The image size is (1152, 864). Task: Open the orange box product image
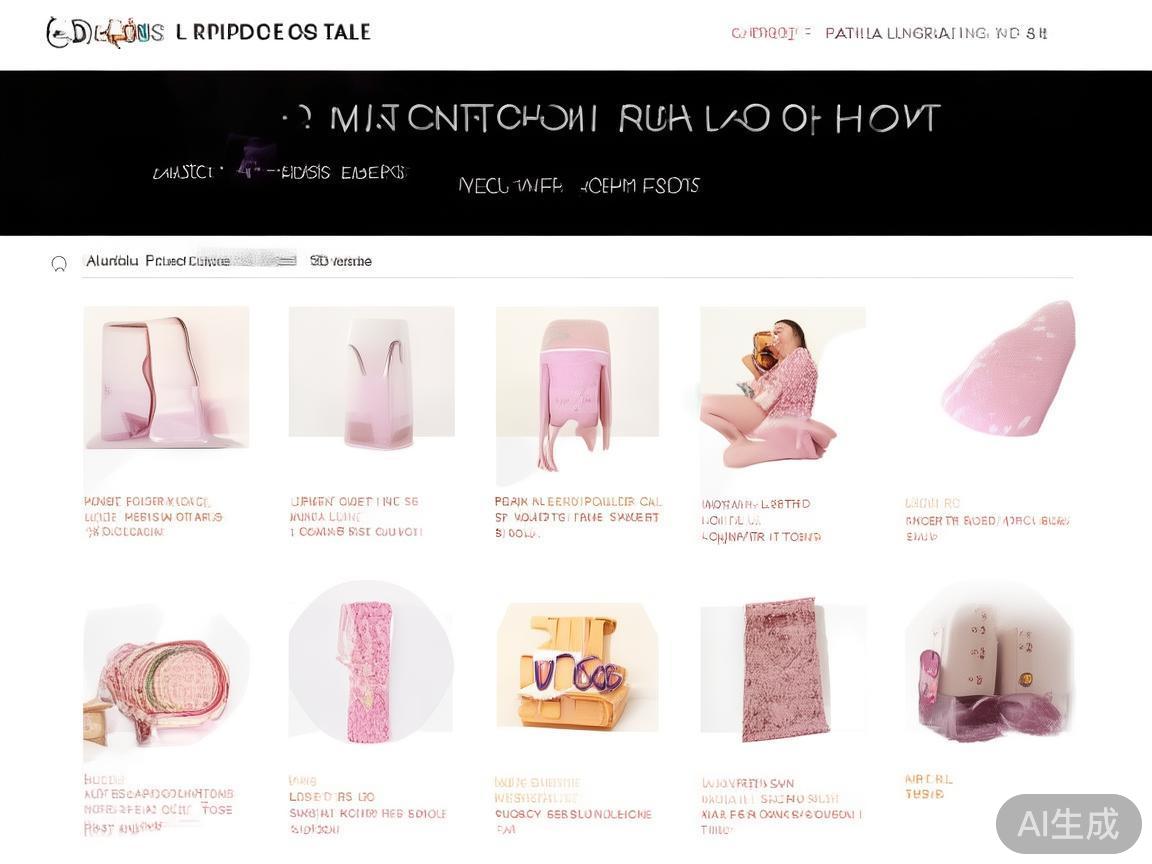(x=577, y=666)
